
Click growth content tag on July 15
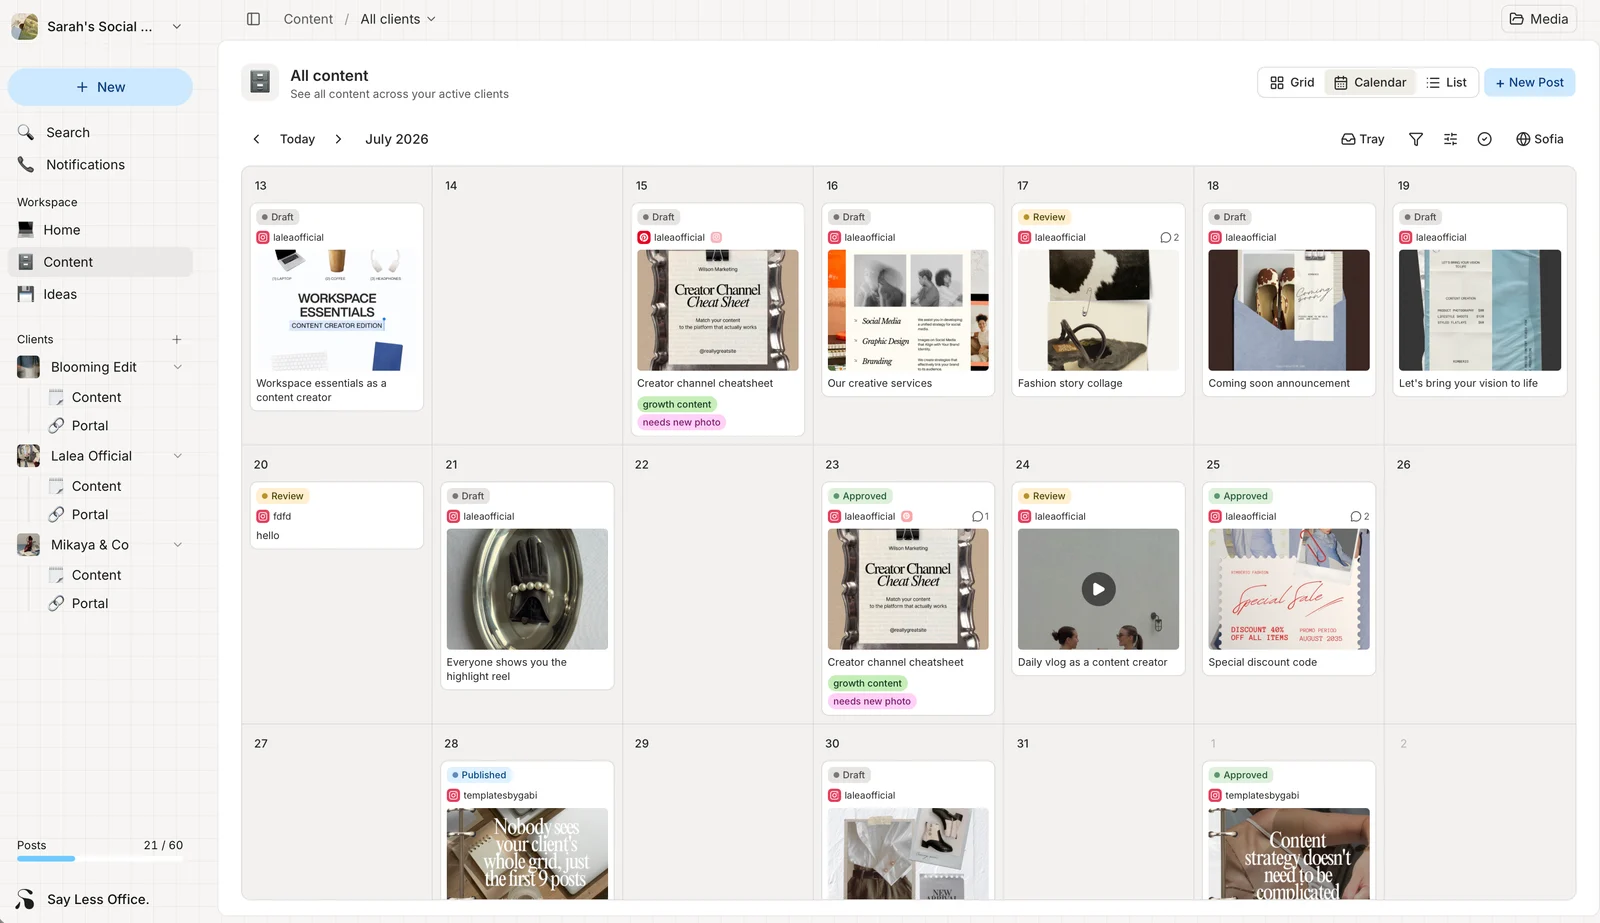[x=677, y=404]
